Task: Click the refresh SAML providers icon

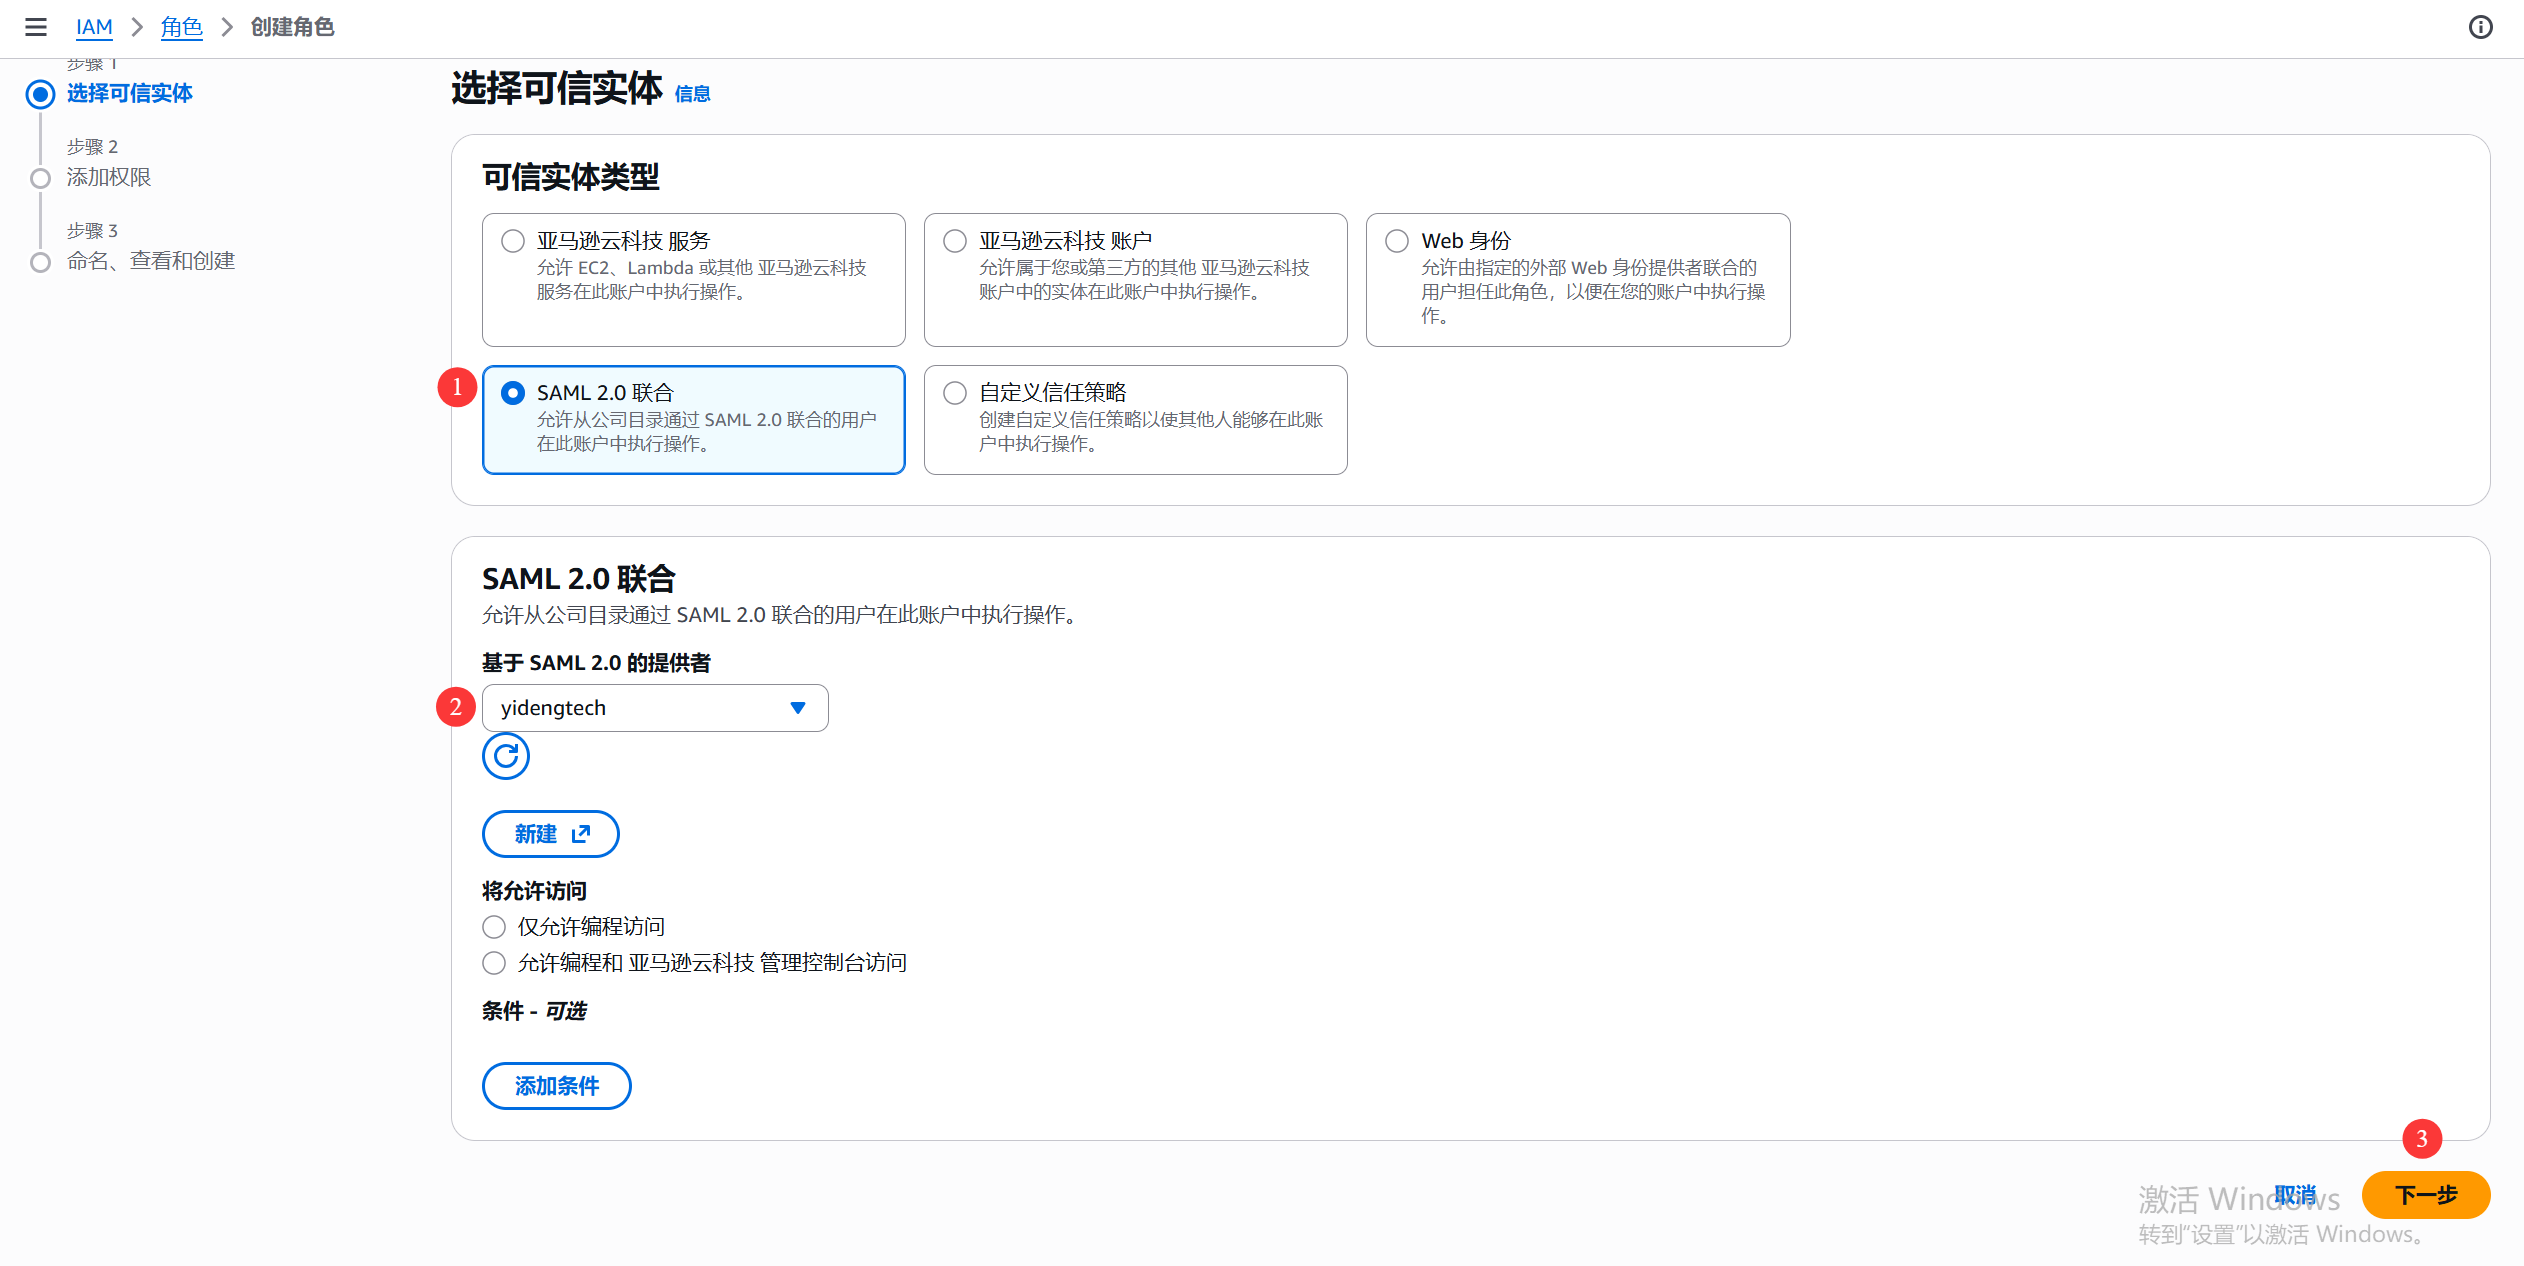Action: point(506,756)
